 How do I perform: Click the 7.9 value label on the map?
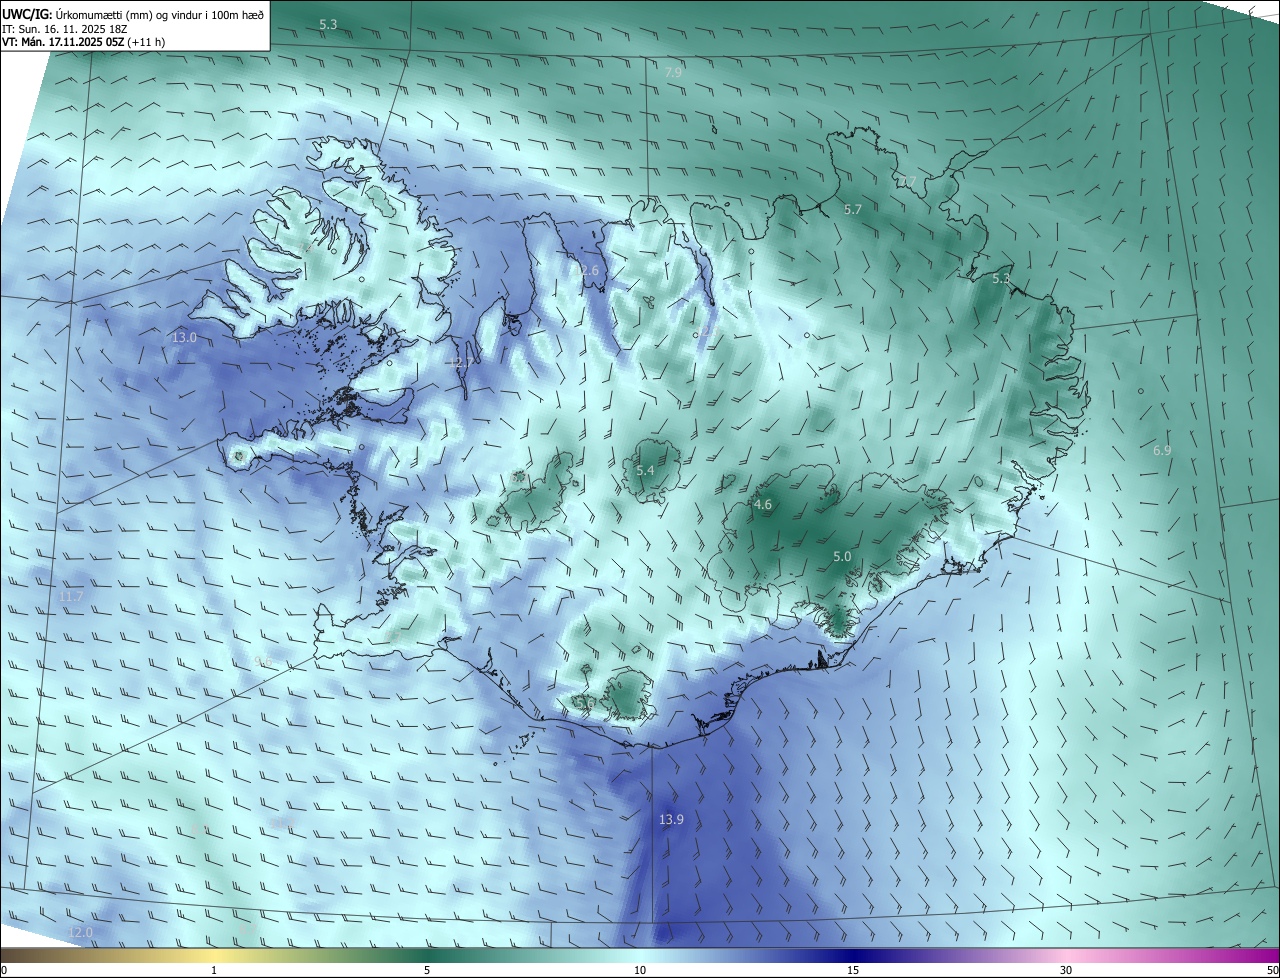[673, 72]
